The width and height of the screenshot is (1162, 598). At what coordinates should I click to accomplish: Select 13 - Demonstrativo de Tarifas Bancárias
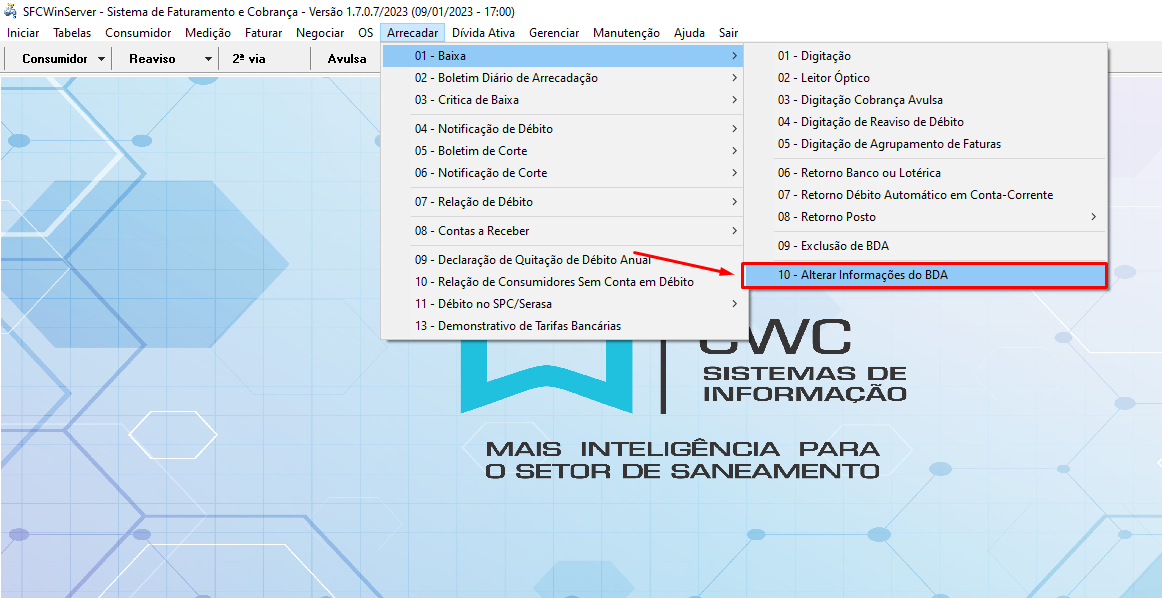pos(517,326)
